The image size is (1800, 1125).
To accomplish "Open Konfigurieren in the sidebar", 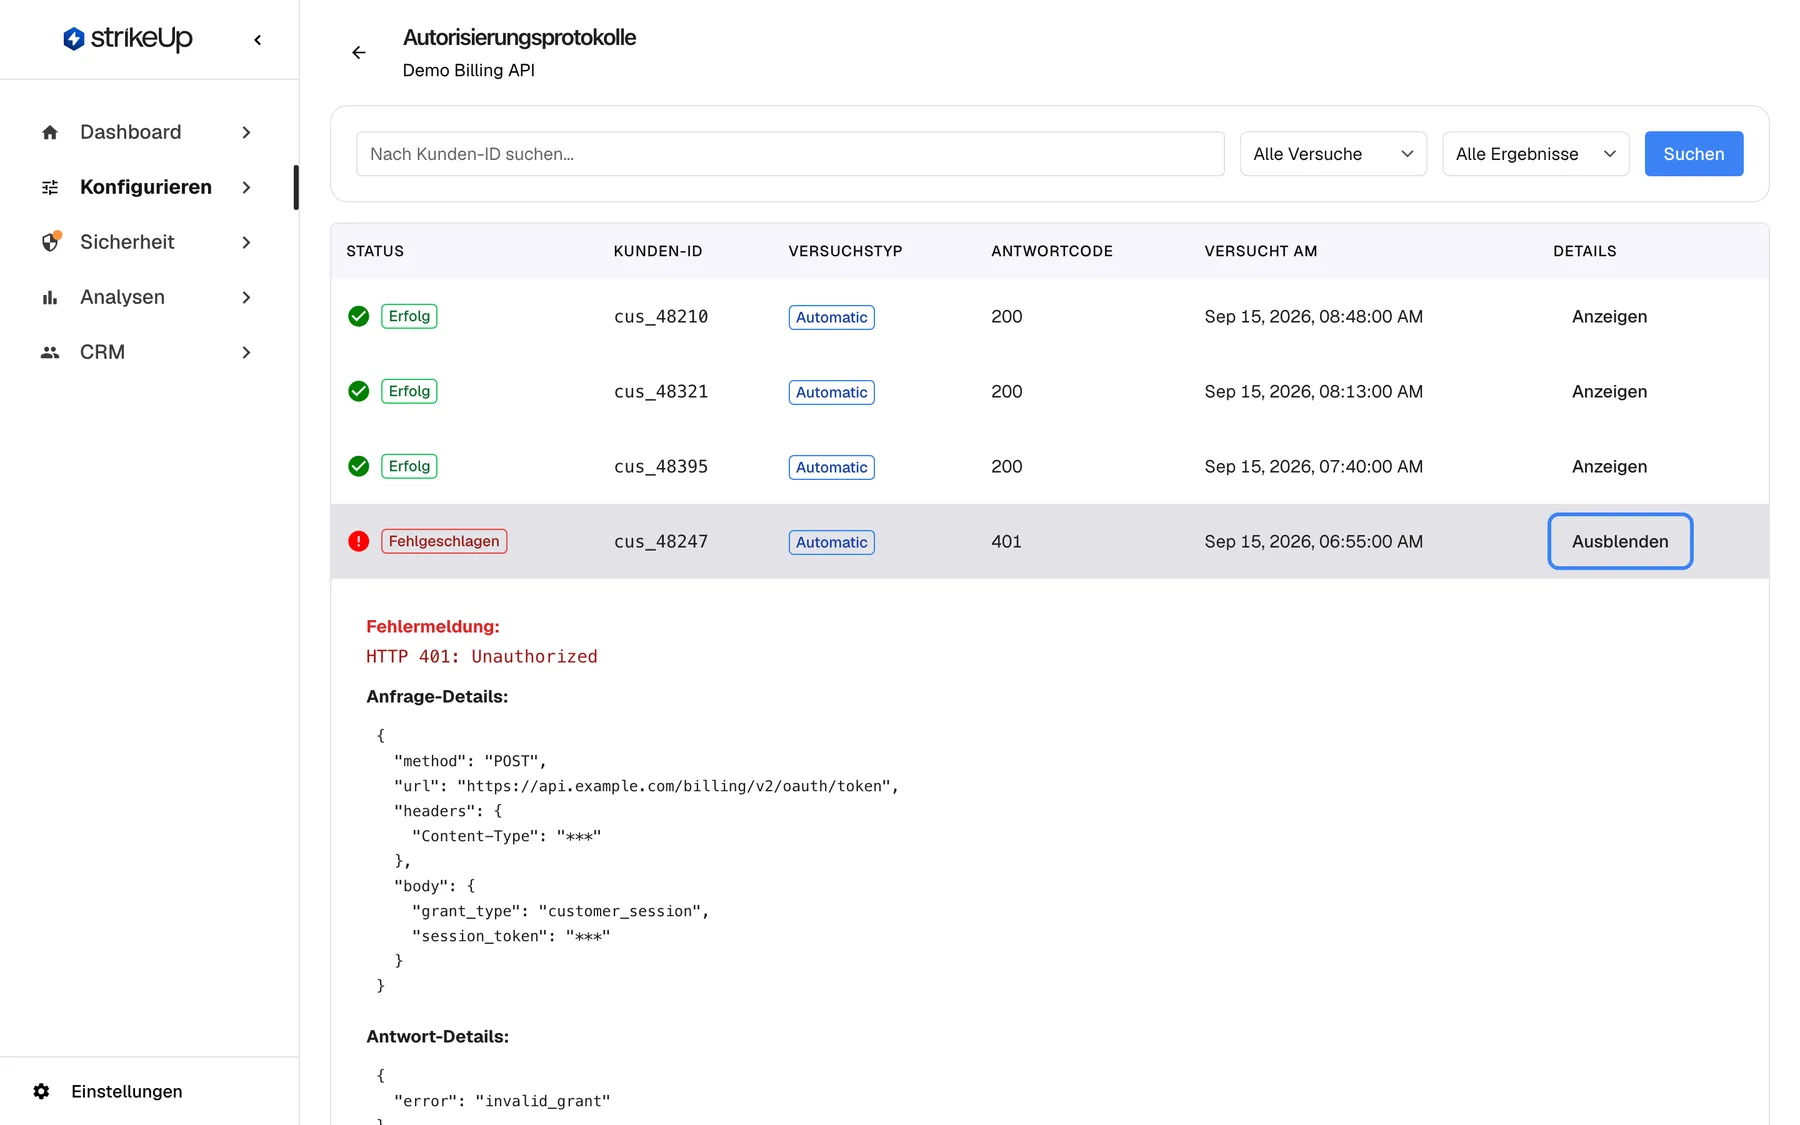I will point(146,188).
